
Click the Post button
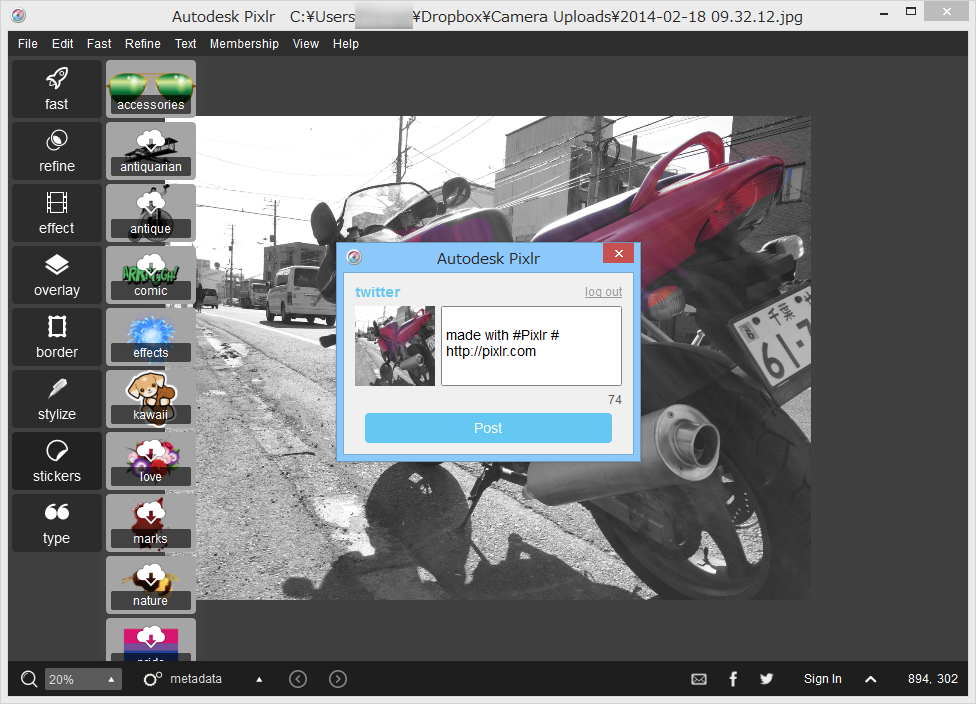pos(488,428)
